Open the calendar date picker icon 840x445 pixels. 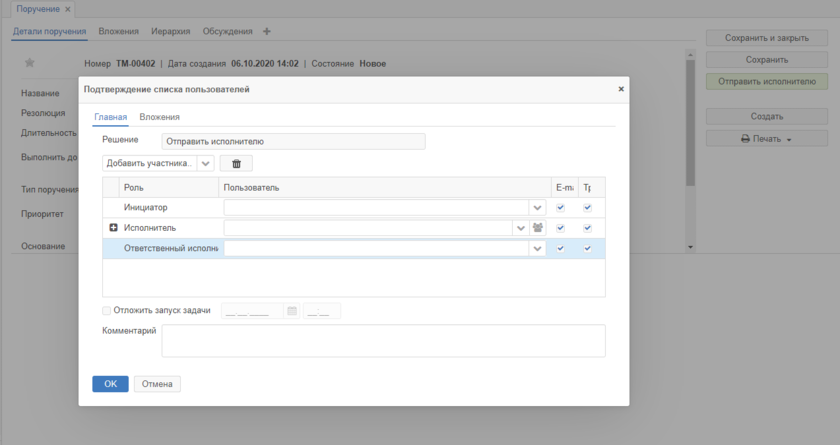point(292,311)
